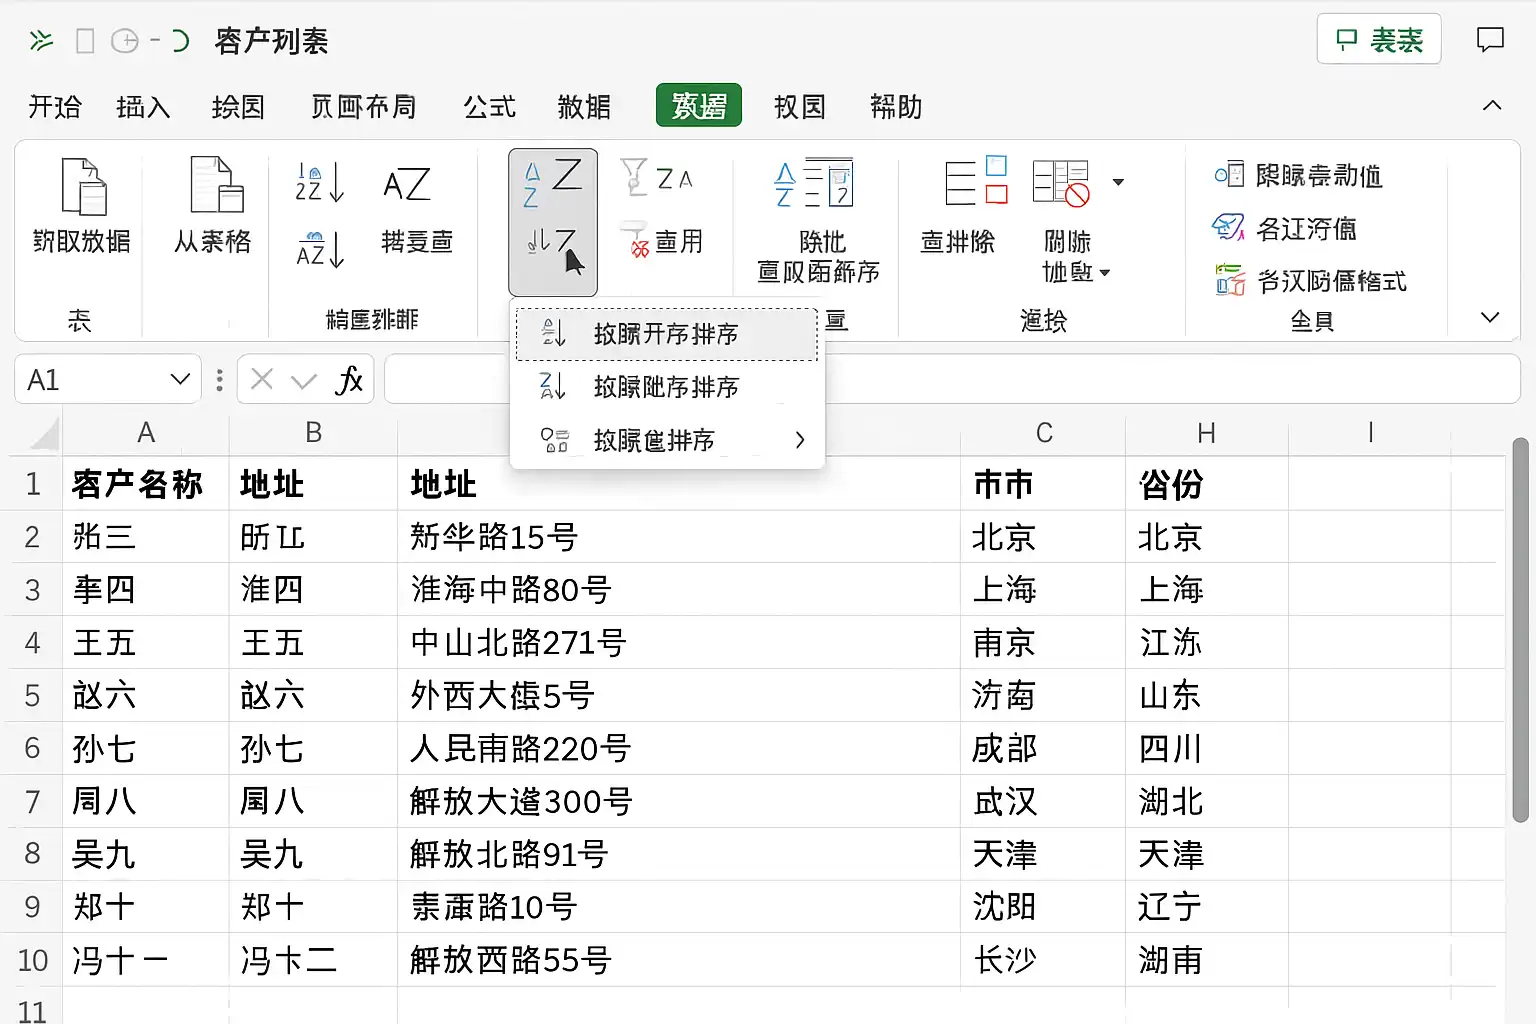This screenshot has height=1024, width=1536.
Task: Click the From Table (从表格) icon
Action: (215, 187)
